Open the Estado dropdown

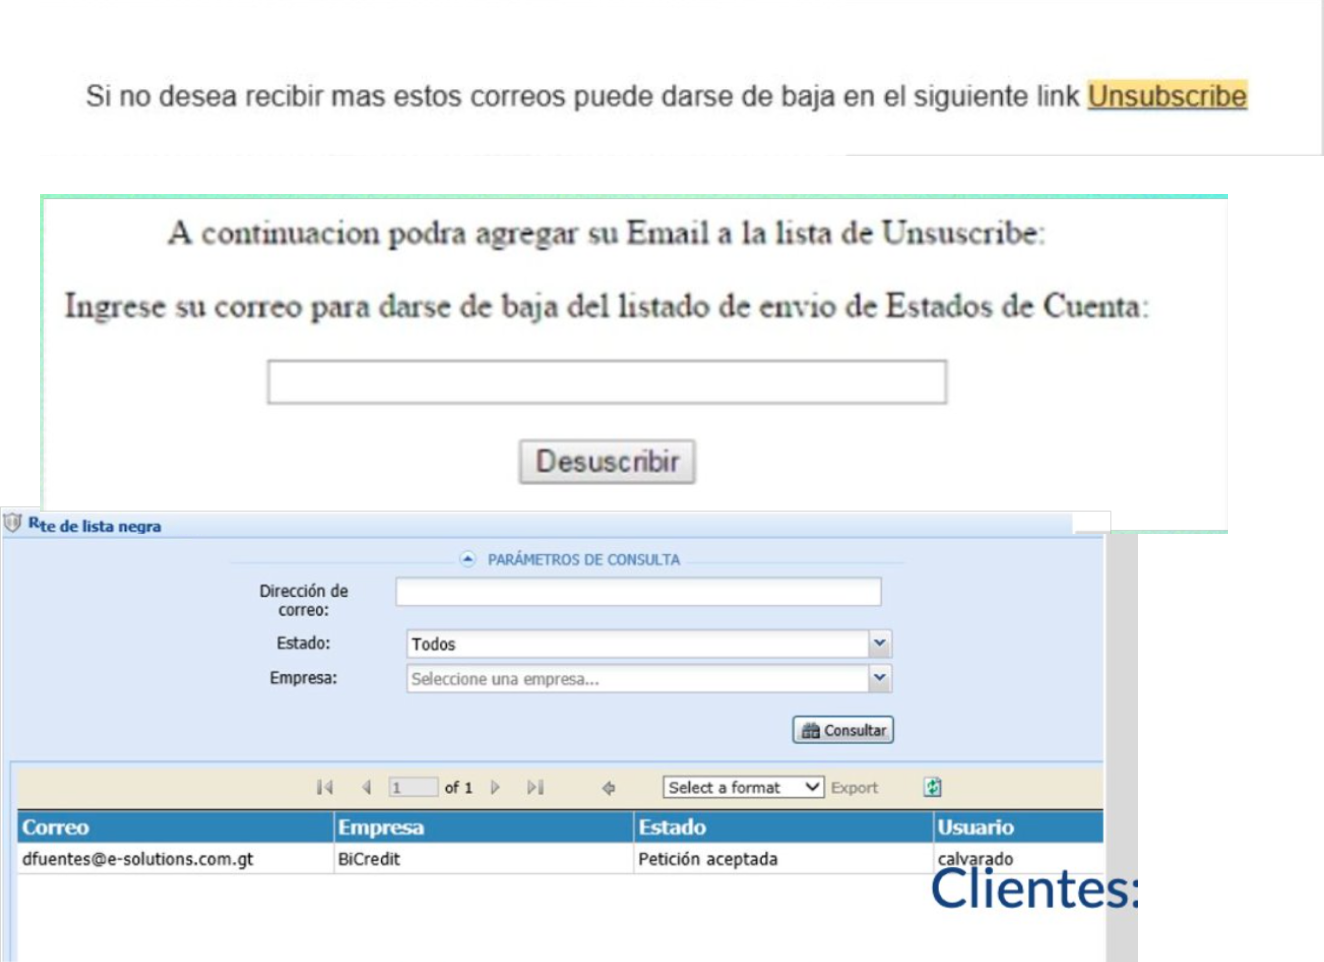(x=879, y=644)
